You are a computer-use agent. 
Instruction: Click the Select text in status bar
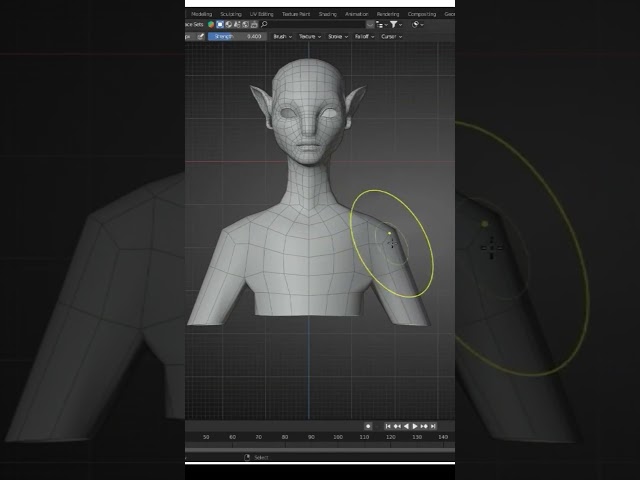pyautogui.click(x=261, y=458)
